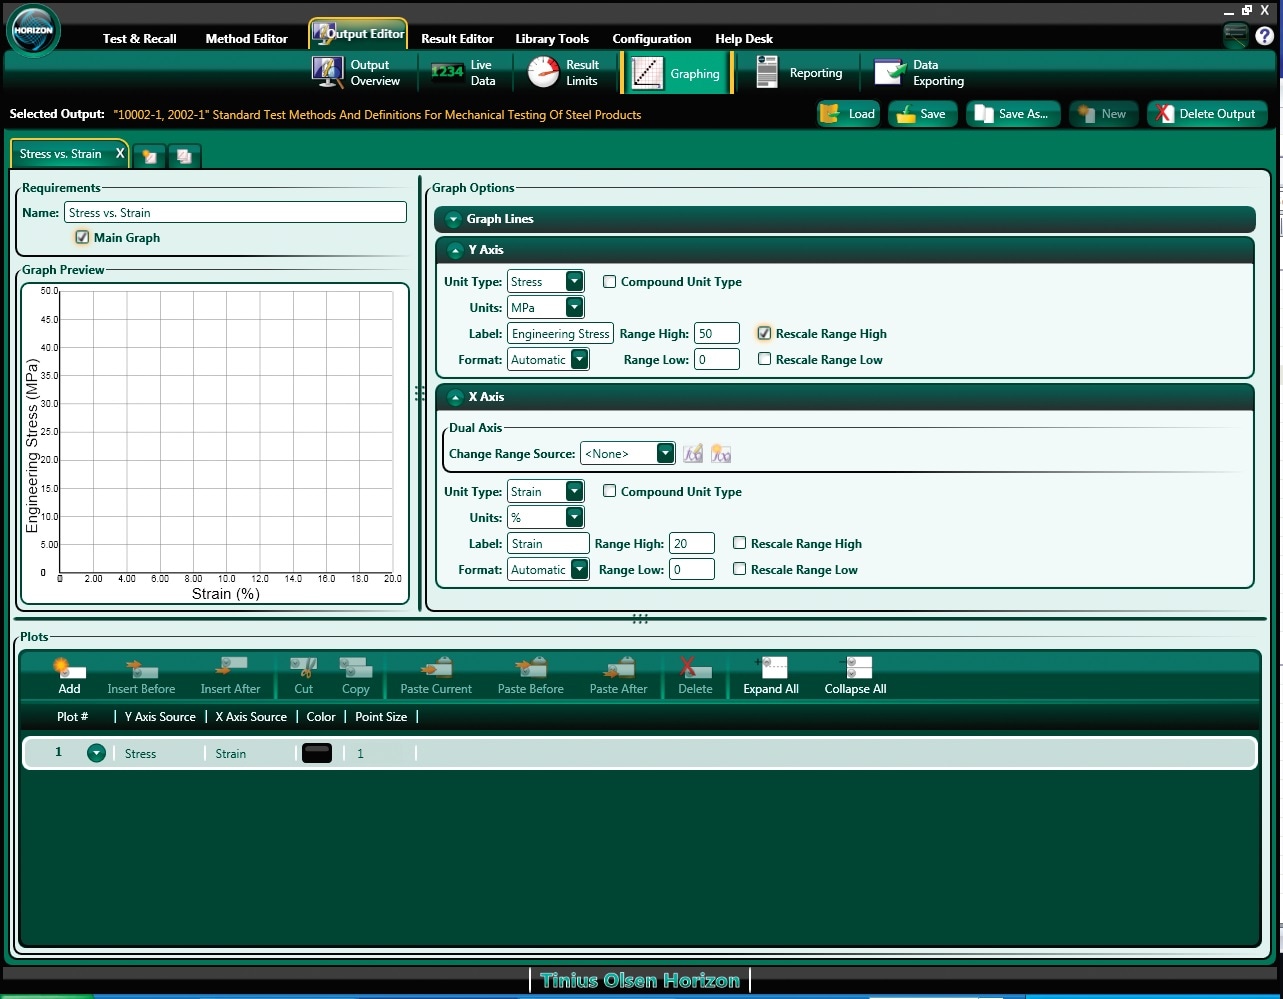Click the Delete Output button
Image resolution: width=1283 pixels, height=999 pixels.
1207,114
